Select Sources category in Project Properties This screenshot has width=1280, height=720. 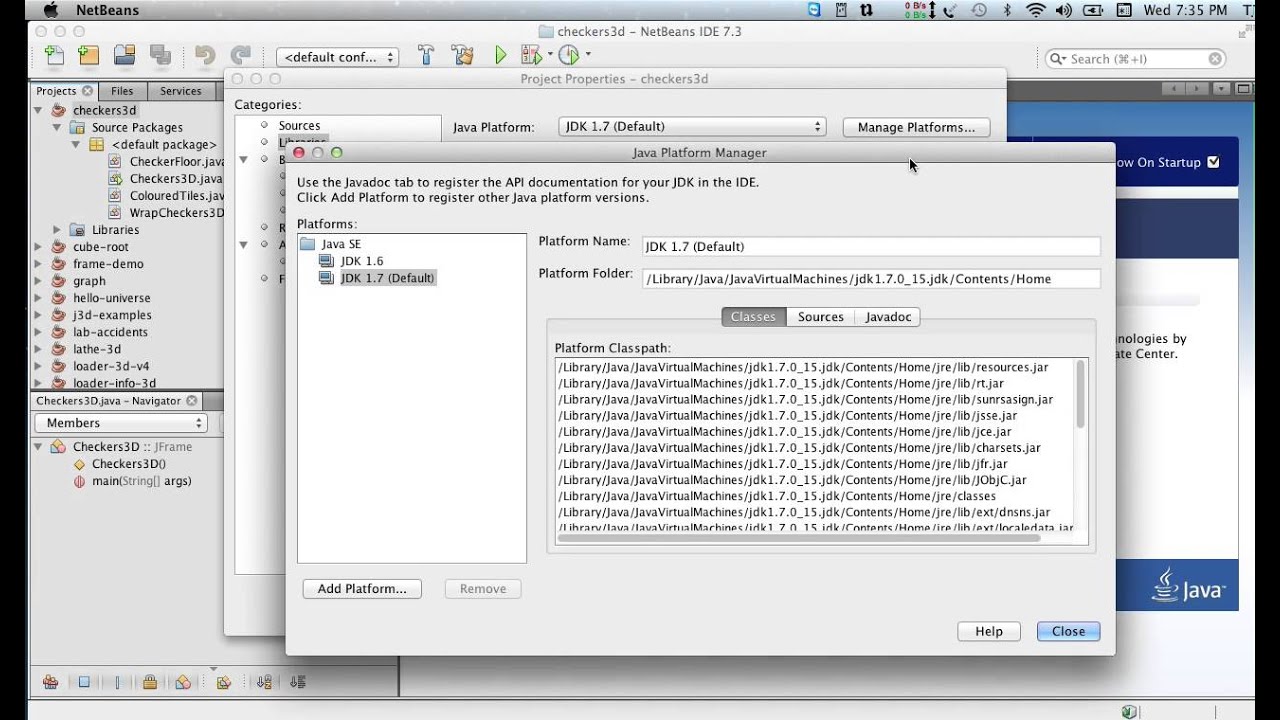click(299, 125)
